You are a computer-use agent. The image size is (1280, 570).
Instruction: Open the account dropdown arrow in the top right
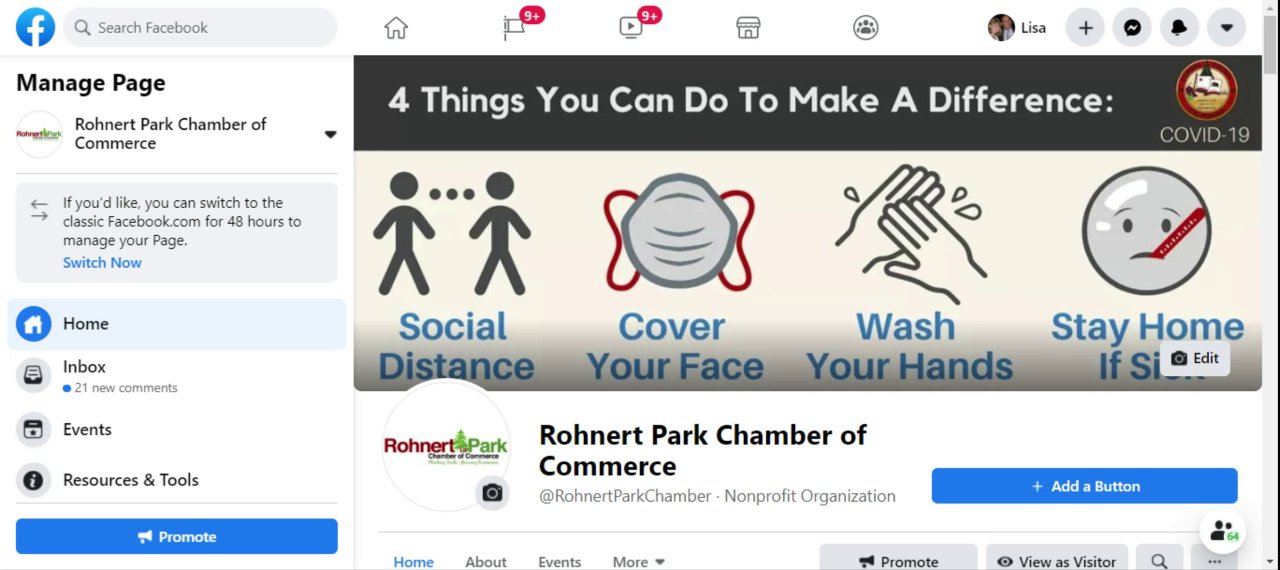coord(1226,28)
